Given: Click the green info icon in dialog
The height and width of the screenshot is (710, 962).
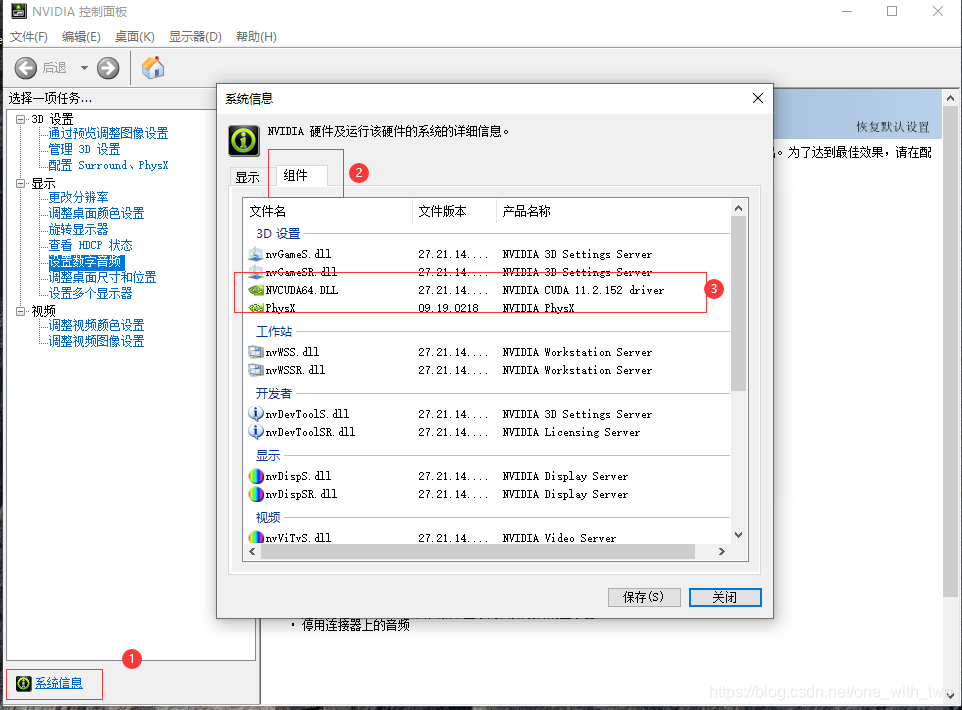Looking at the screenshot, I should (x=244, y=141).
